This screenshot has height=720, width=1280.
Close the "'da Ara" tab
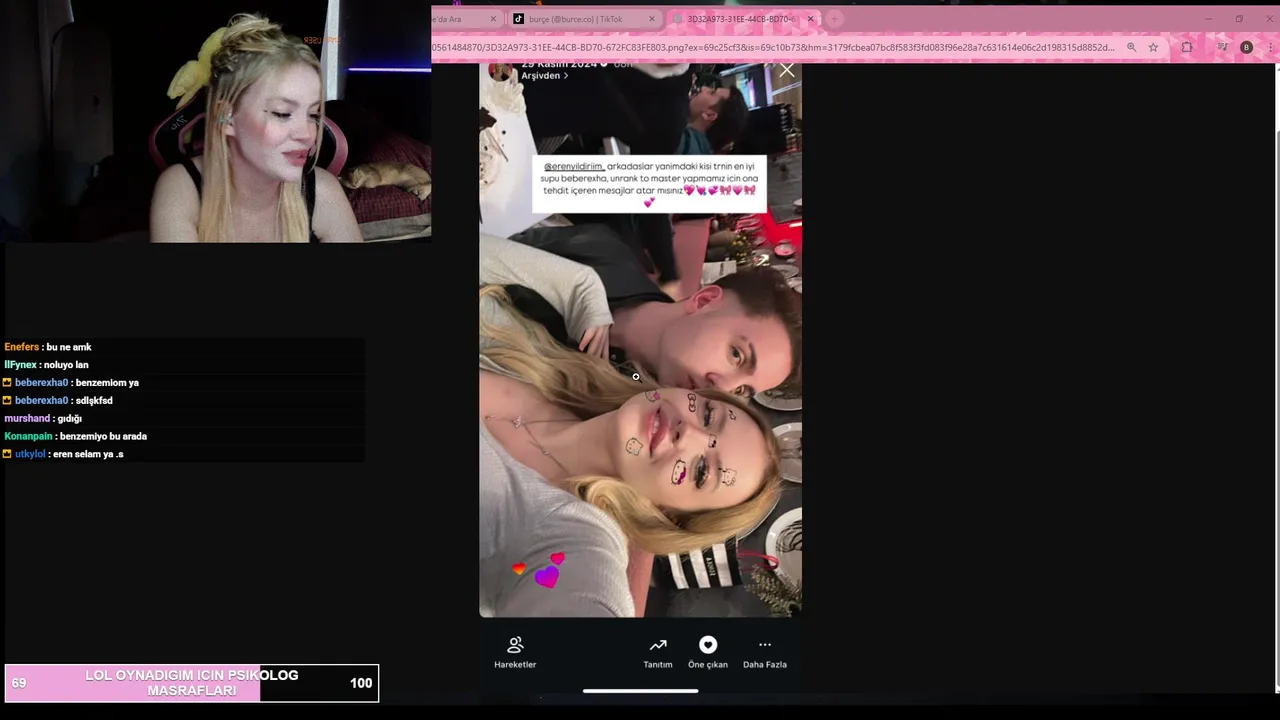(493, 19)
